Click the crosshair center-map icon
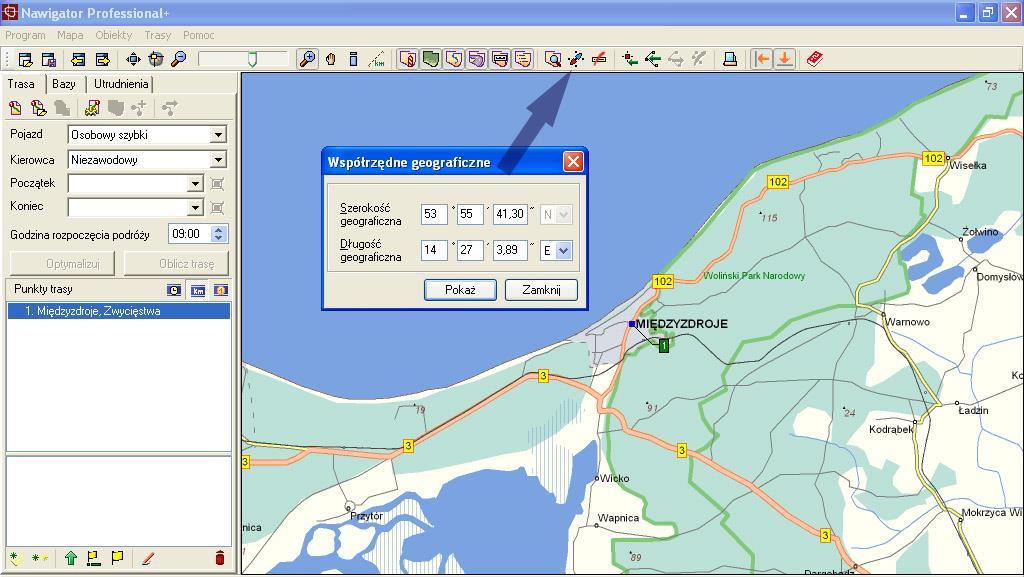This screenshot has width=1024, height=577. pyautogui.click(x=156, y=59)
